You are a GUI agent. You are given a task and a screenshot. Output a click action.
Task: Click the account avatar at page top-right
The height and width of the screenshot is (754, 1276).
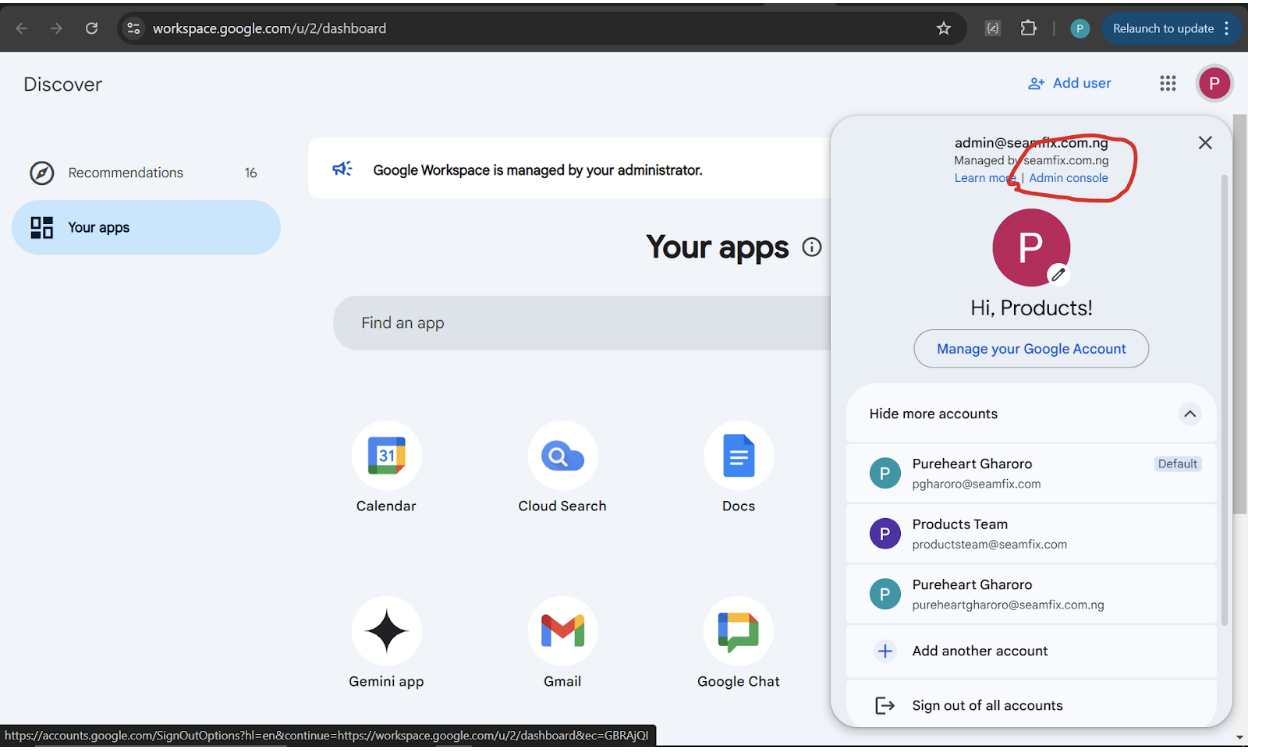click(x=1214, y=83)
